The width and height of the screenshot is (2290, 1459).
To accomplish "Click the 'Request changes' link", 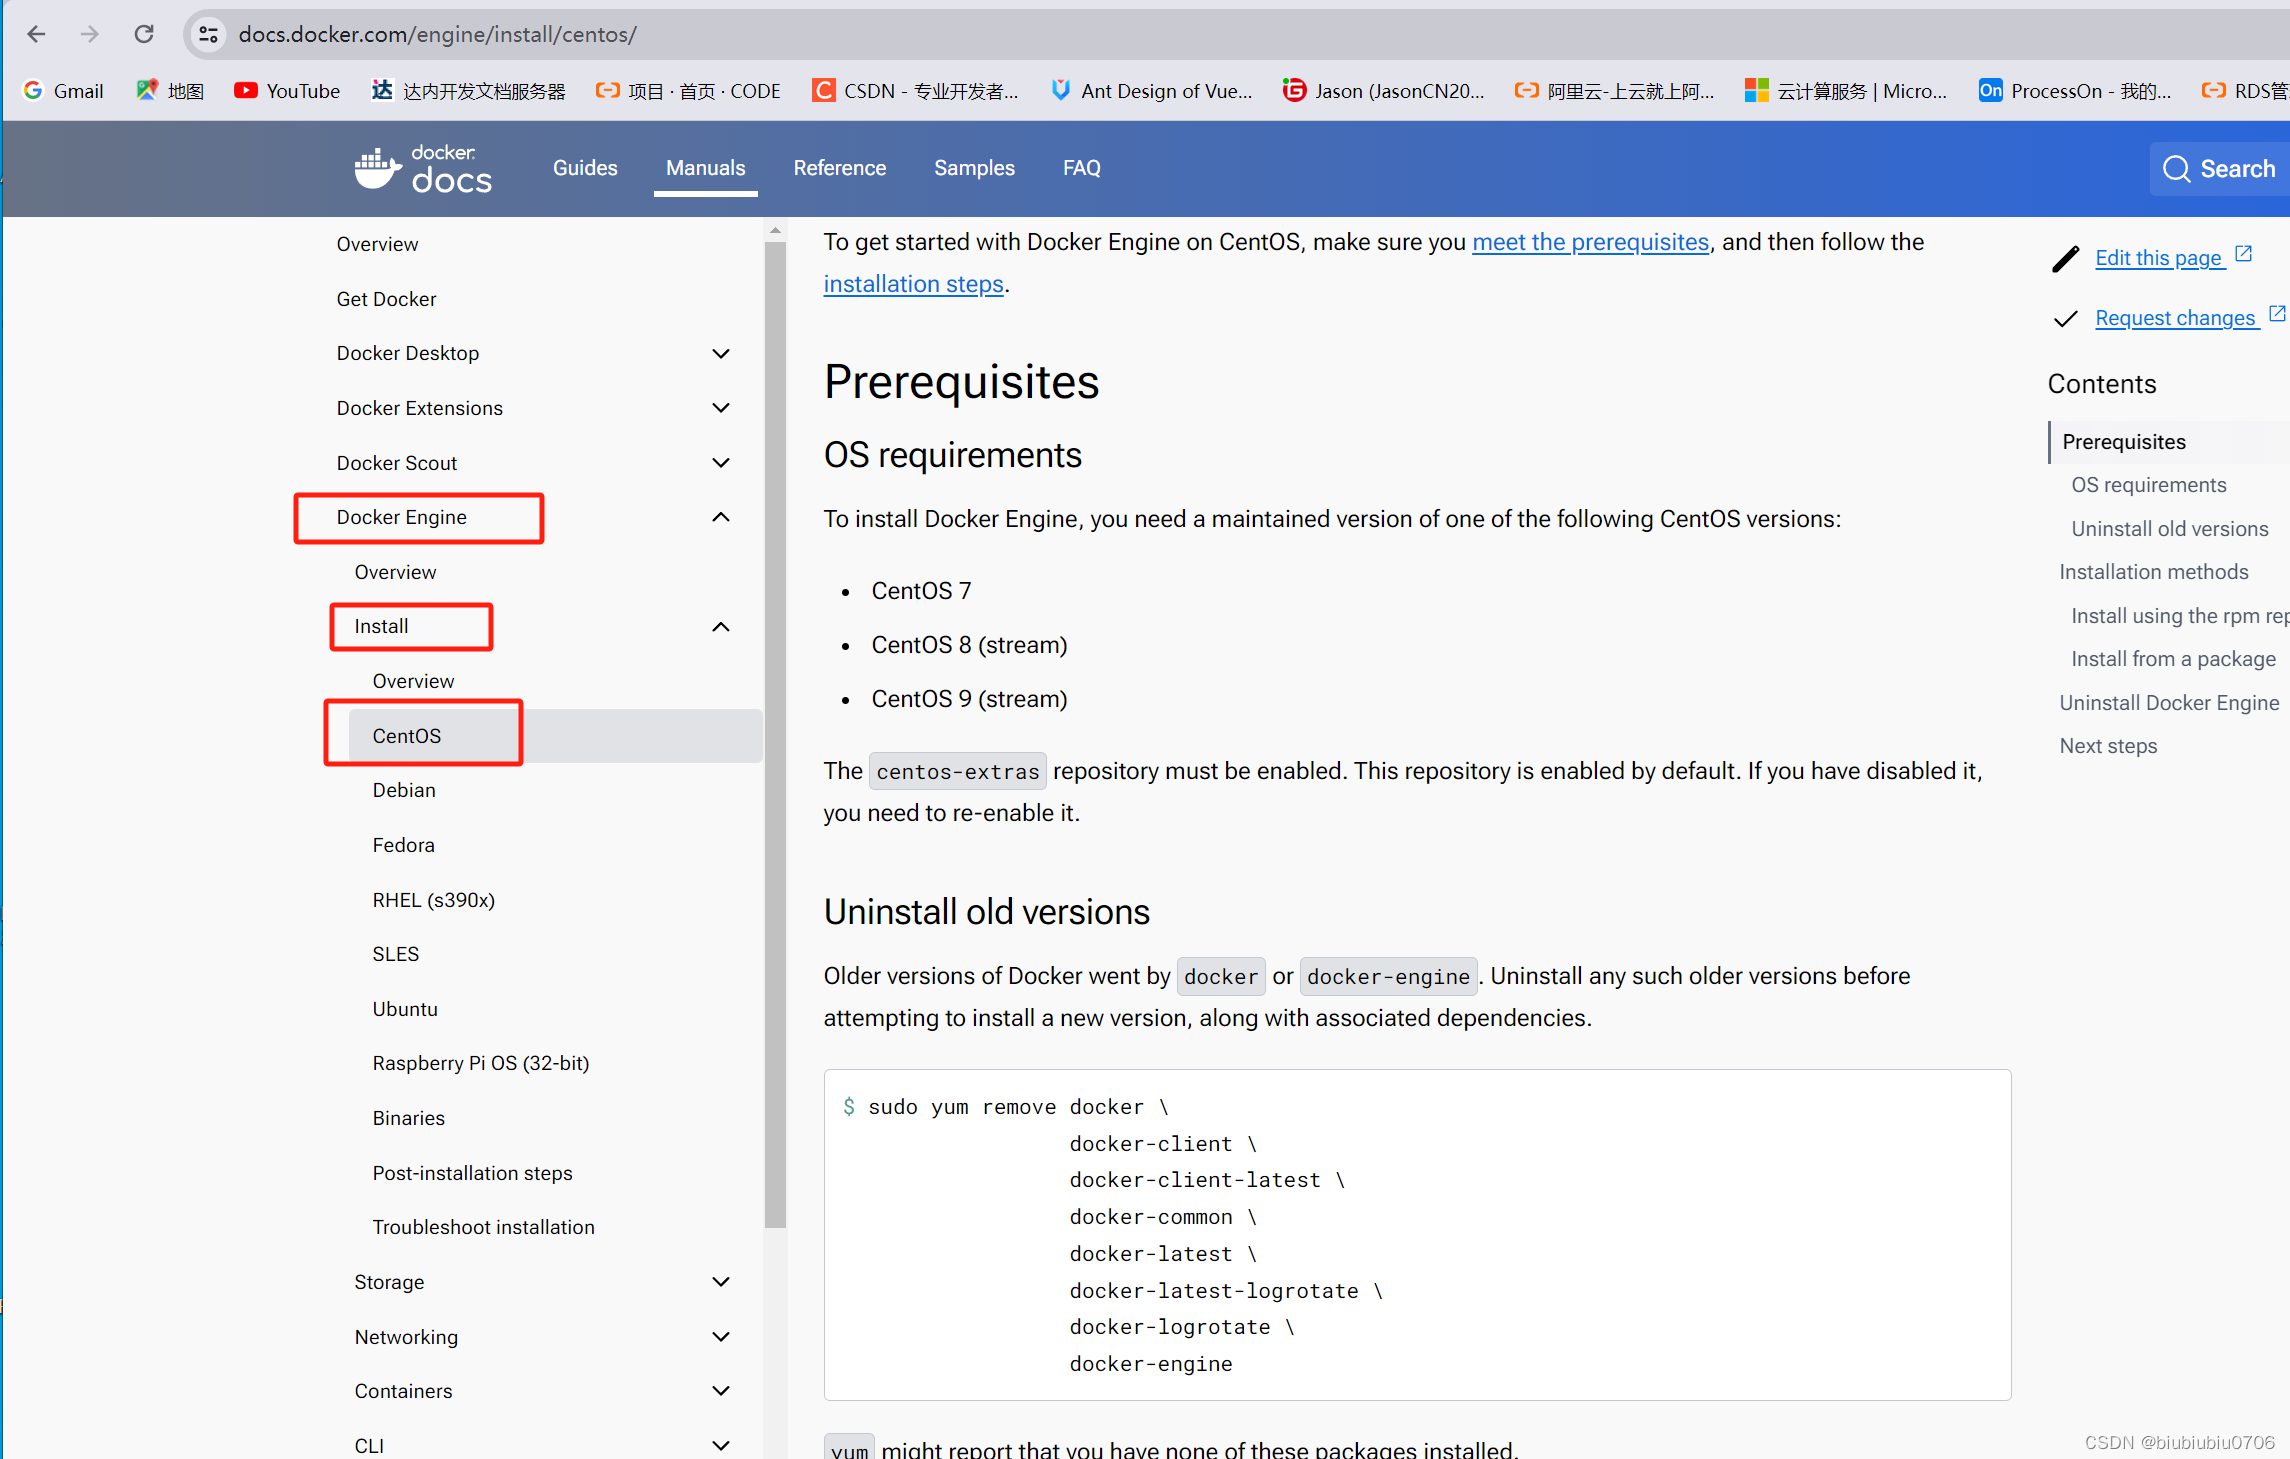I will coord(2175,318).
